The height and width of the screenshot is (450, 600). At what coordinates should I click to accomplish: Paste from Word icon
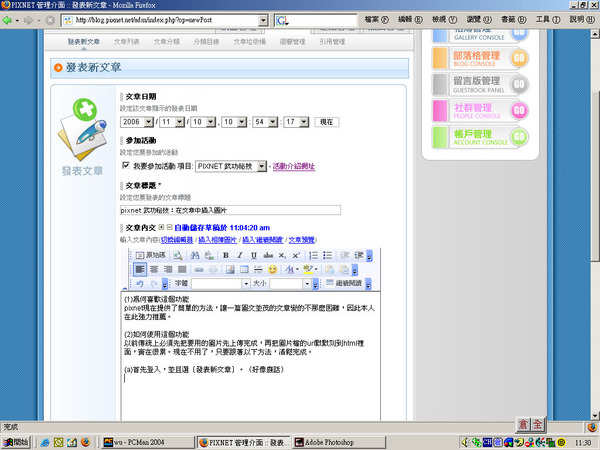click(344, 270)
